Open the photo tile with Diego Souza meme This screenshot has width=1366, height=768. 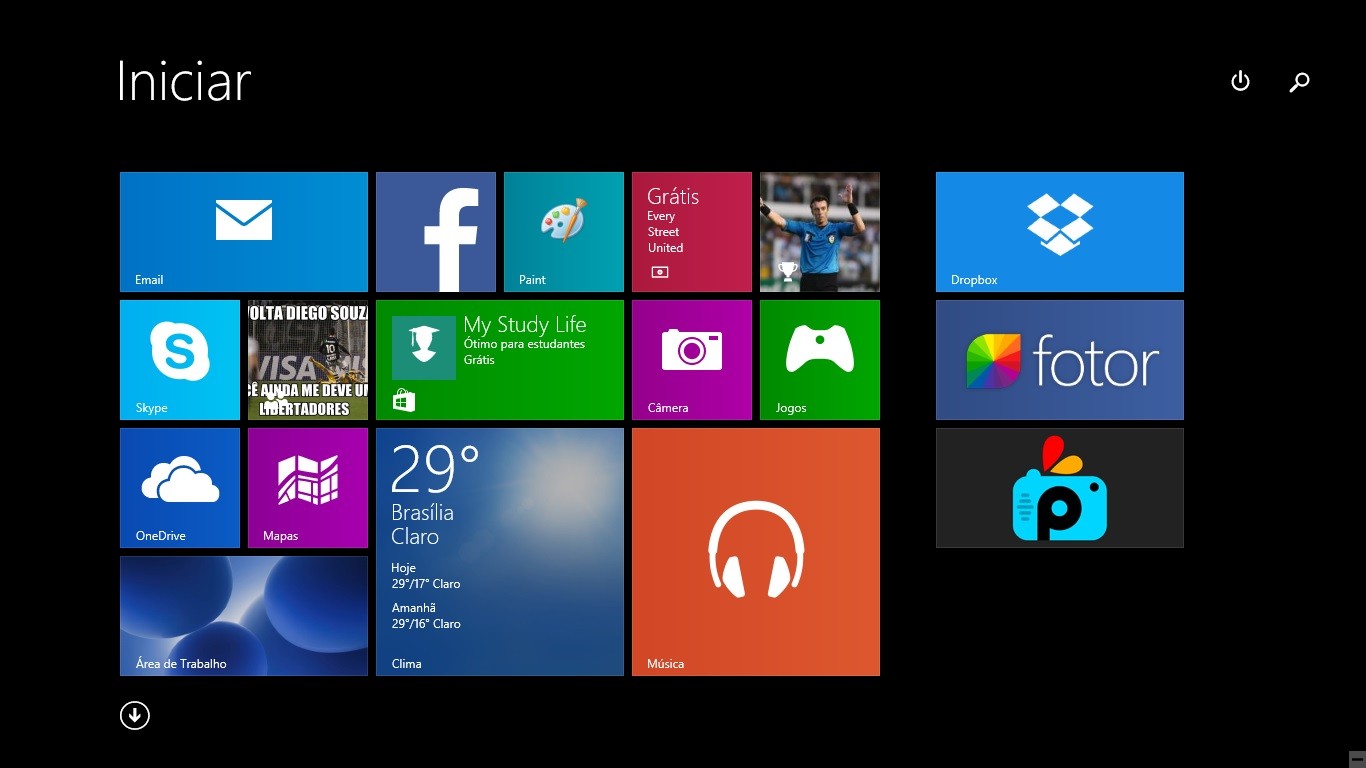pyautogui.click(x=308, y=360)
